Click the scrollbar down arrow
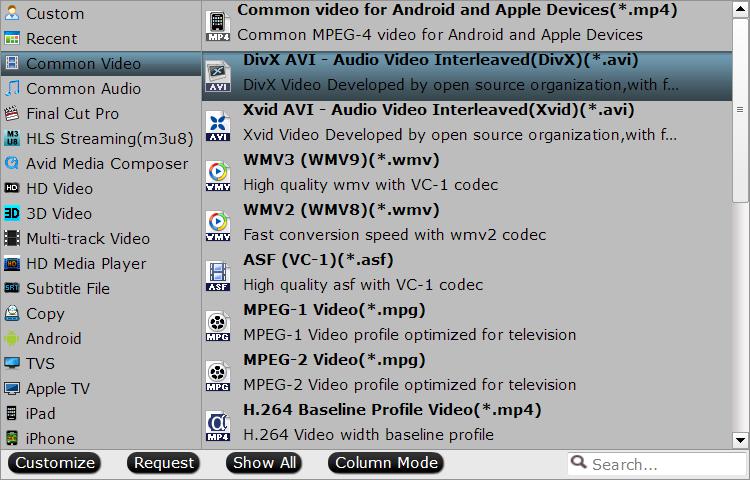Image resolution: width=750 pixels, height=480 pixels. pyautogui.click(x=740, y=439)
